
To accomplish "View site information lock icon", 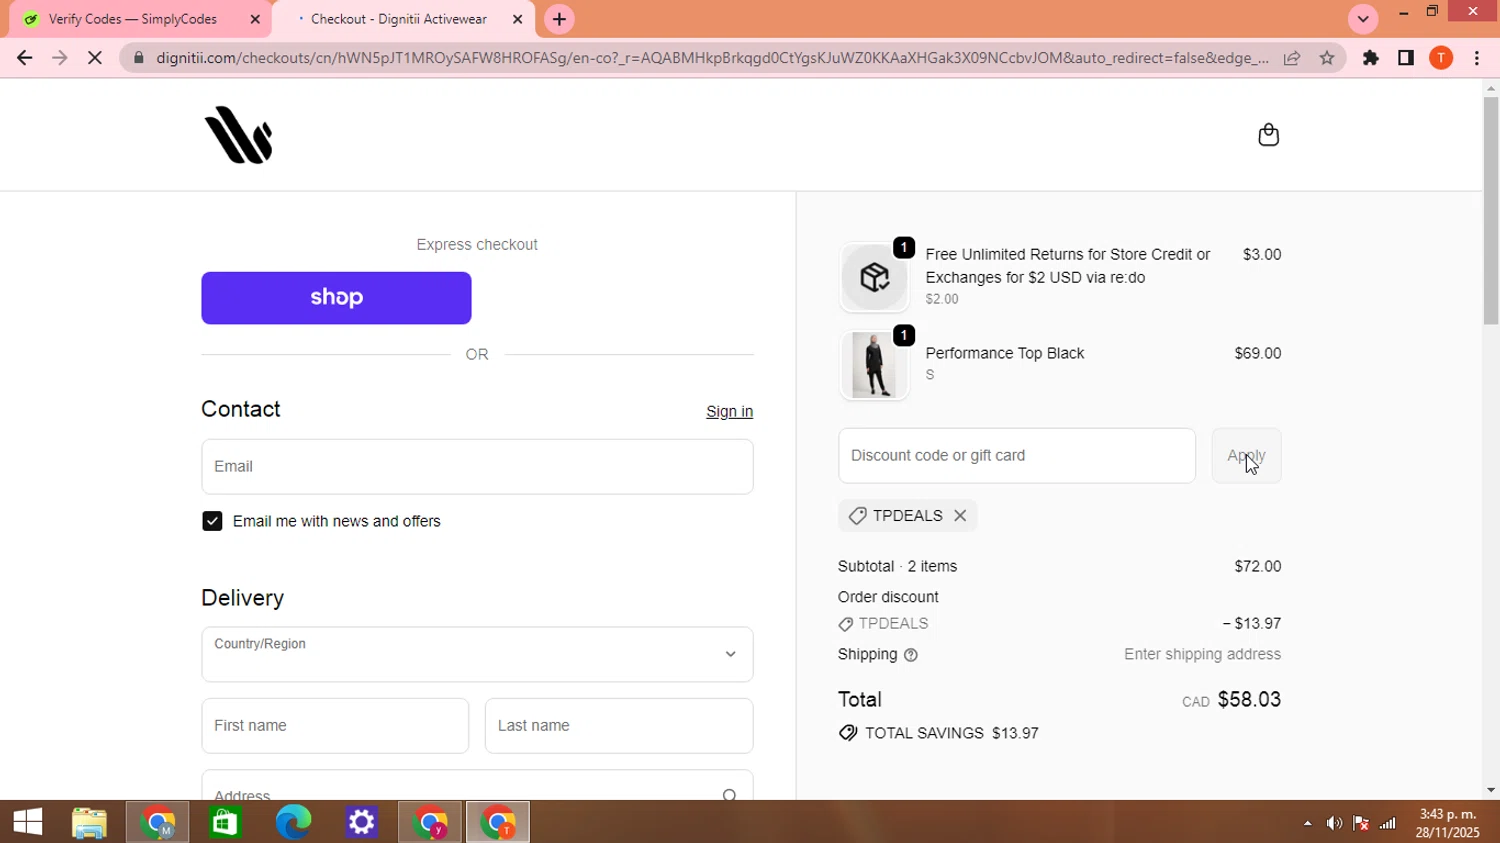I will pyautogui.click(x=139, y=58).
